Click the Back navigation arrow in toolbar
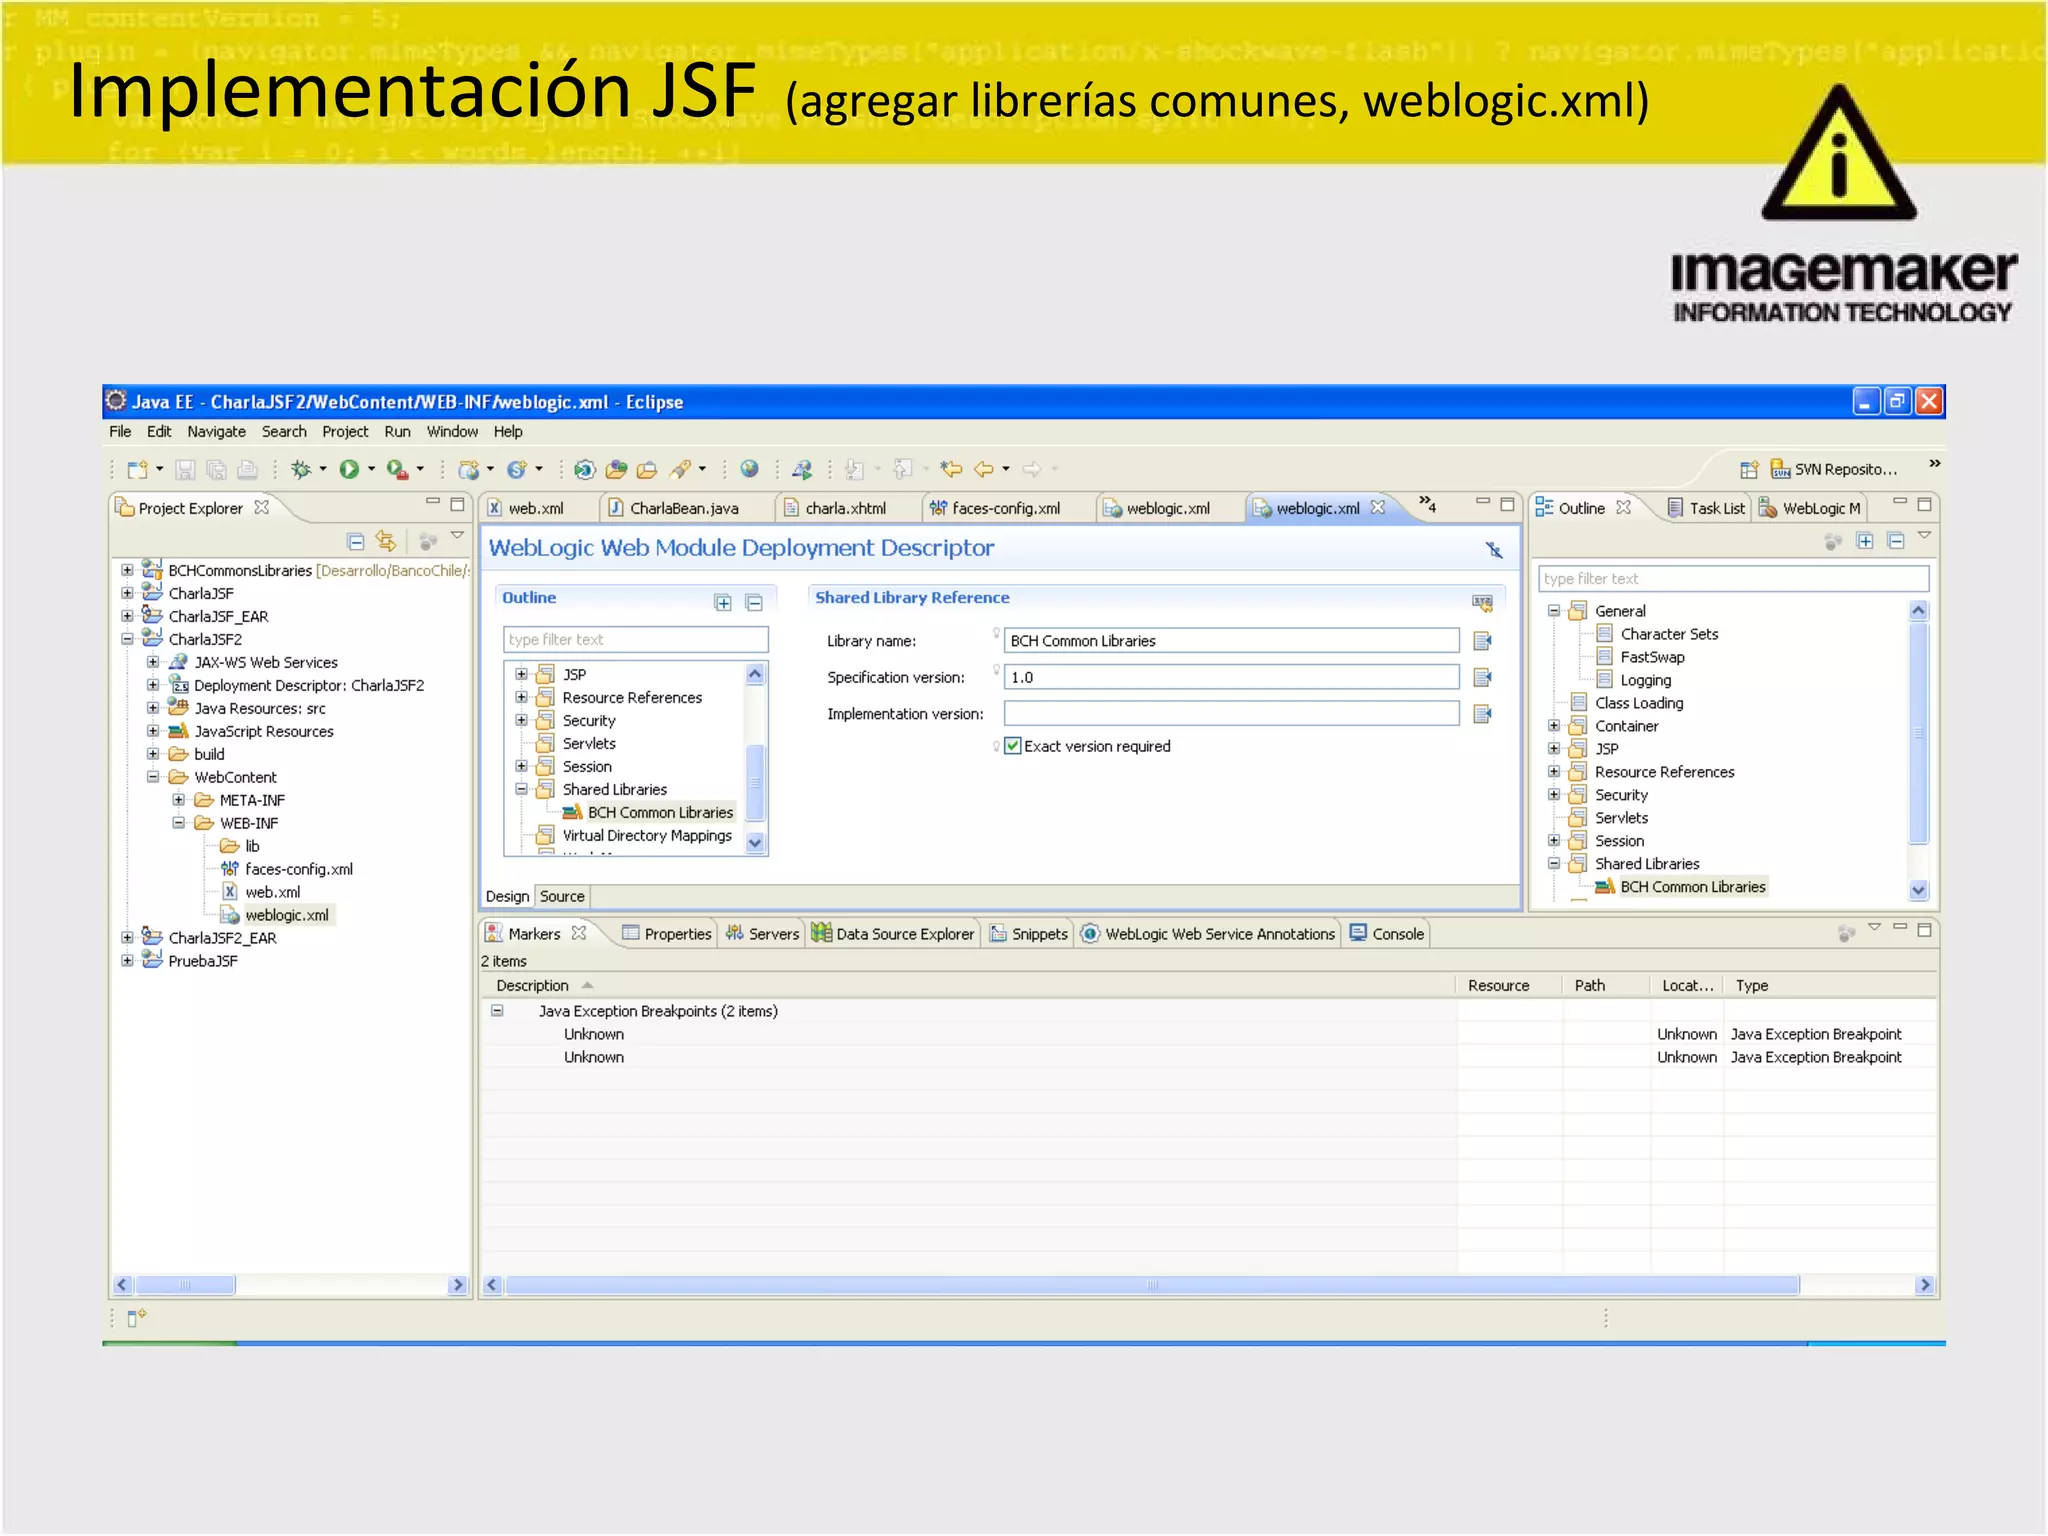 984,469
